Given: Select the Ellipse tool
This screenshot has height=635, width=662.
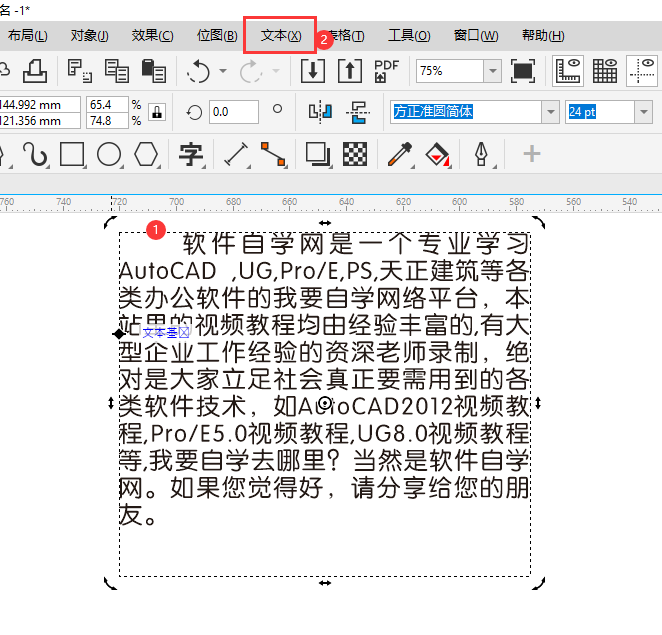Looking at the screenshot, I should pyautogui.click(x=109, y=154).
